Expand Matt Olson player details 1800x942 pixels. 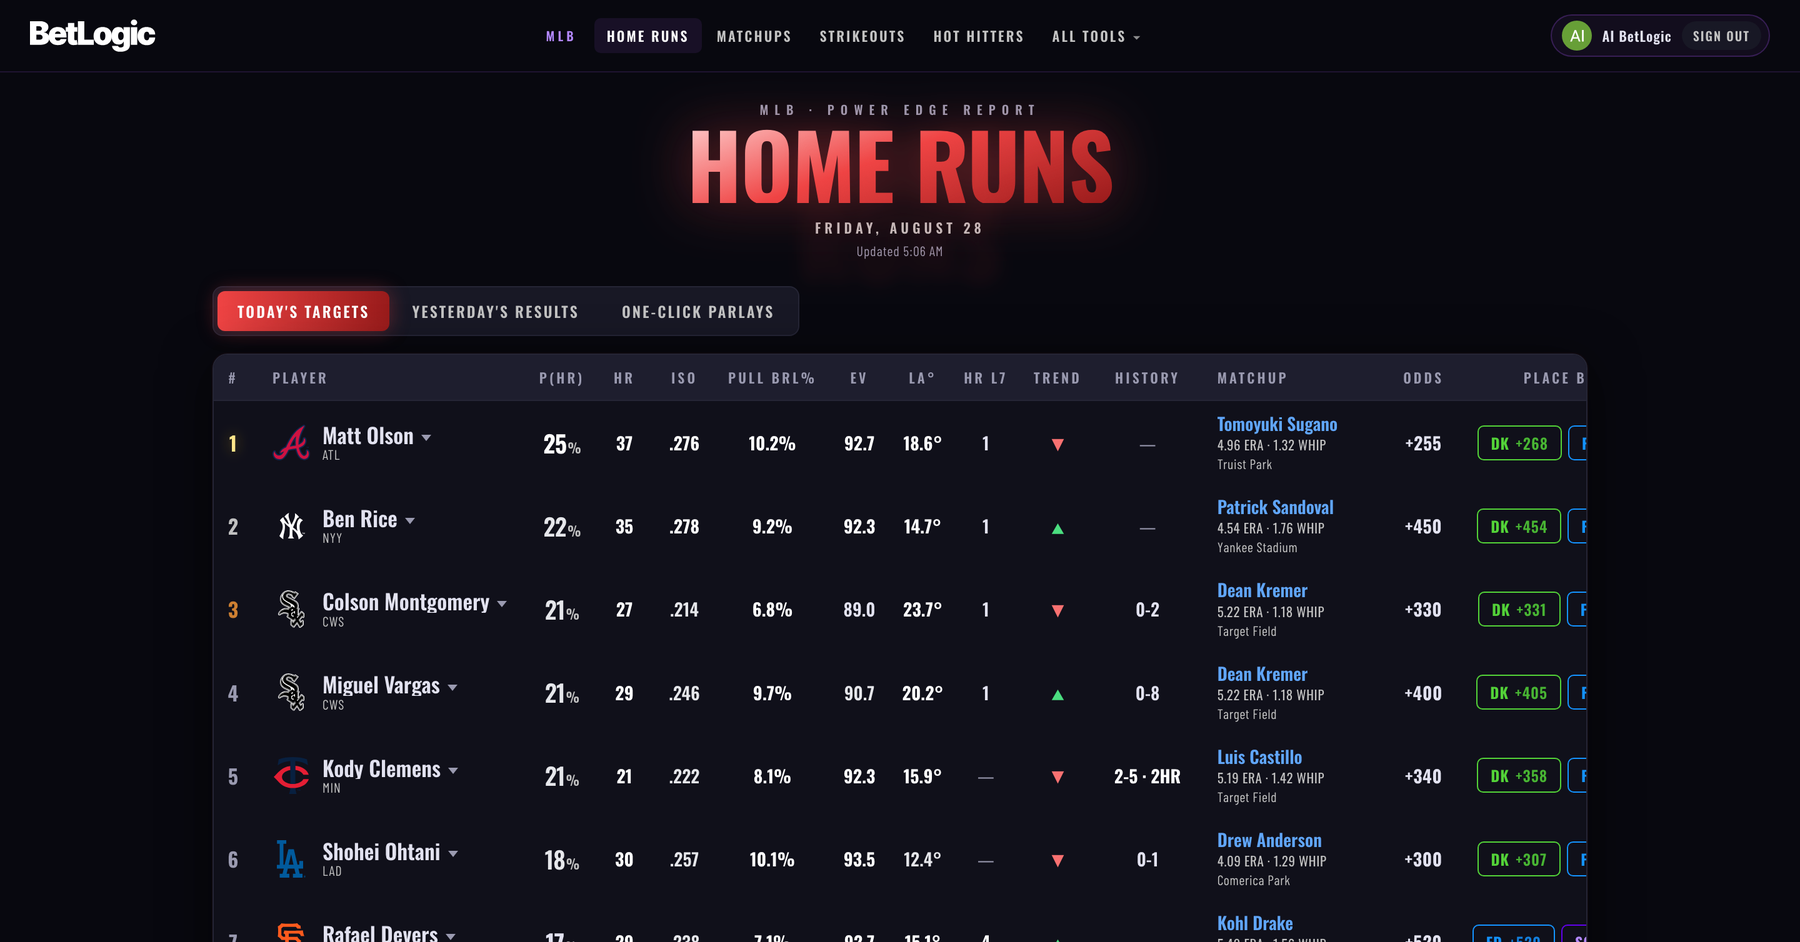click(x=427, y=438)
